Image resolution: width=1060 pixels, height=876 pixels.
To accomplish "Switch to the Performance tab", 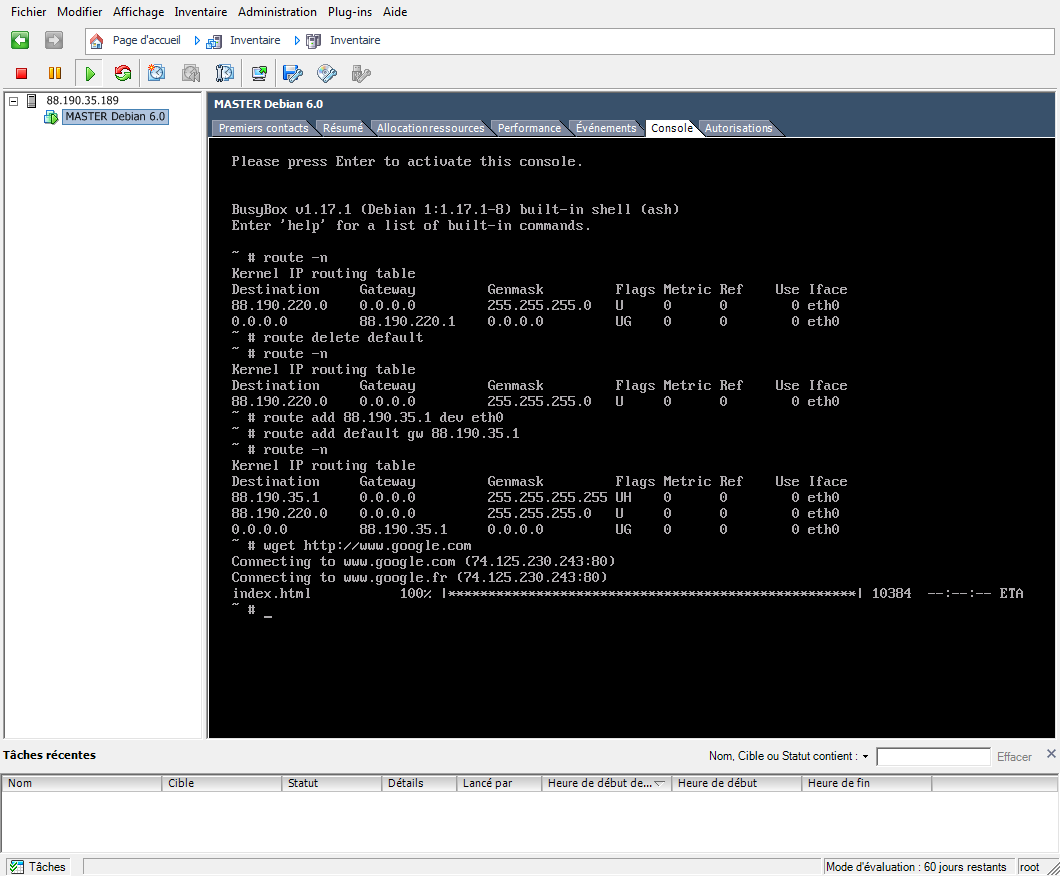I will tap(529, 128).
